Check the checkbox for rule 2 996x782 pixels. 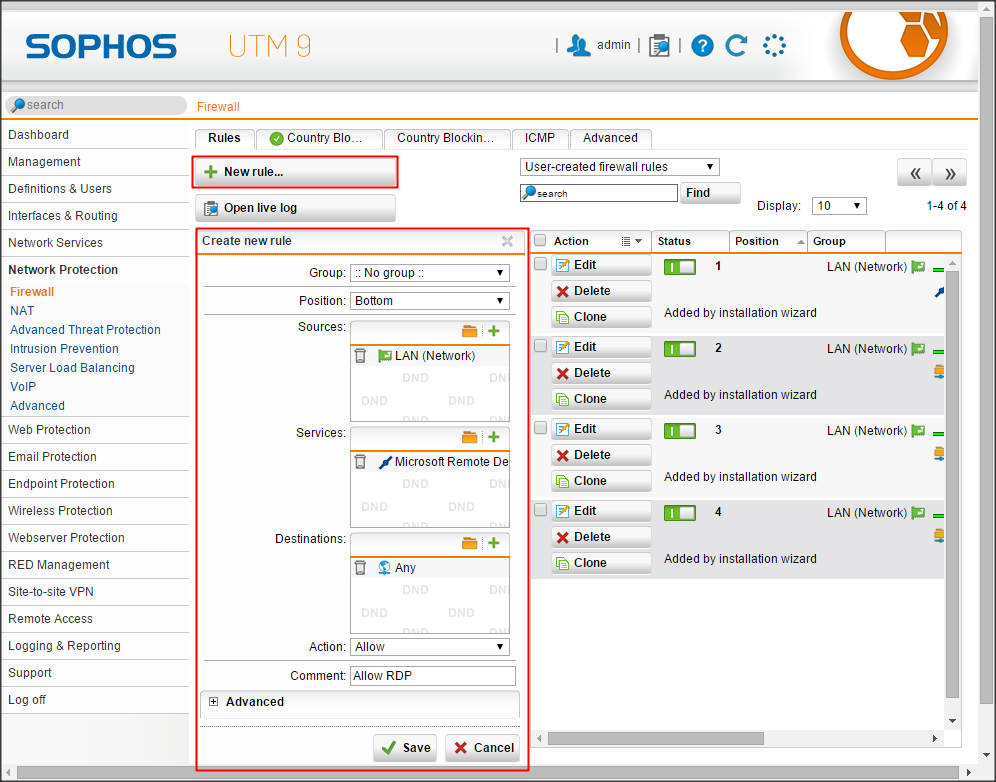coord(541,346)
